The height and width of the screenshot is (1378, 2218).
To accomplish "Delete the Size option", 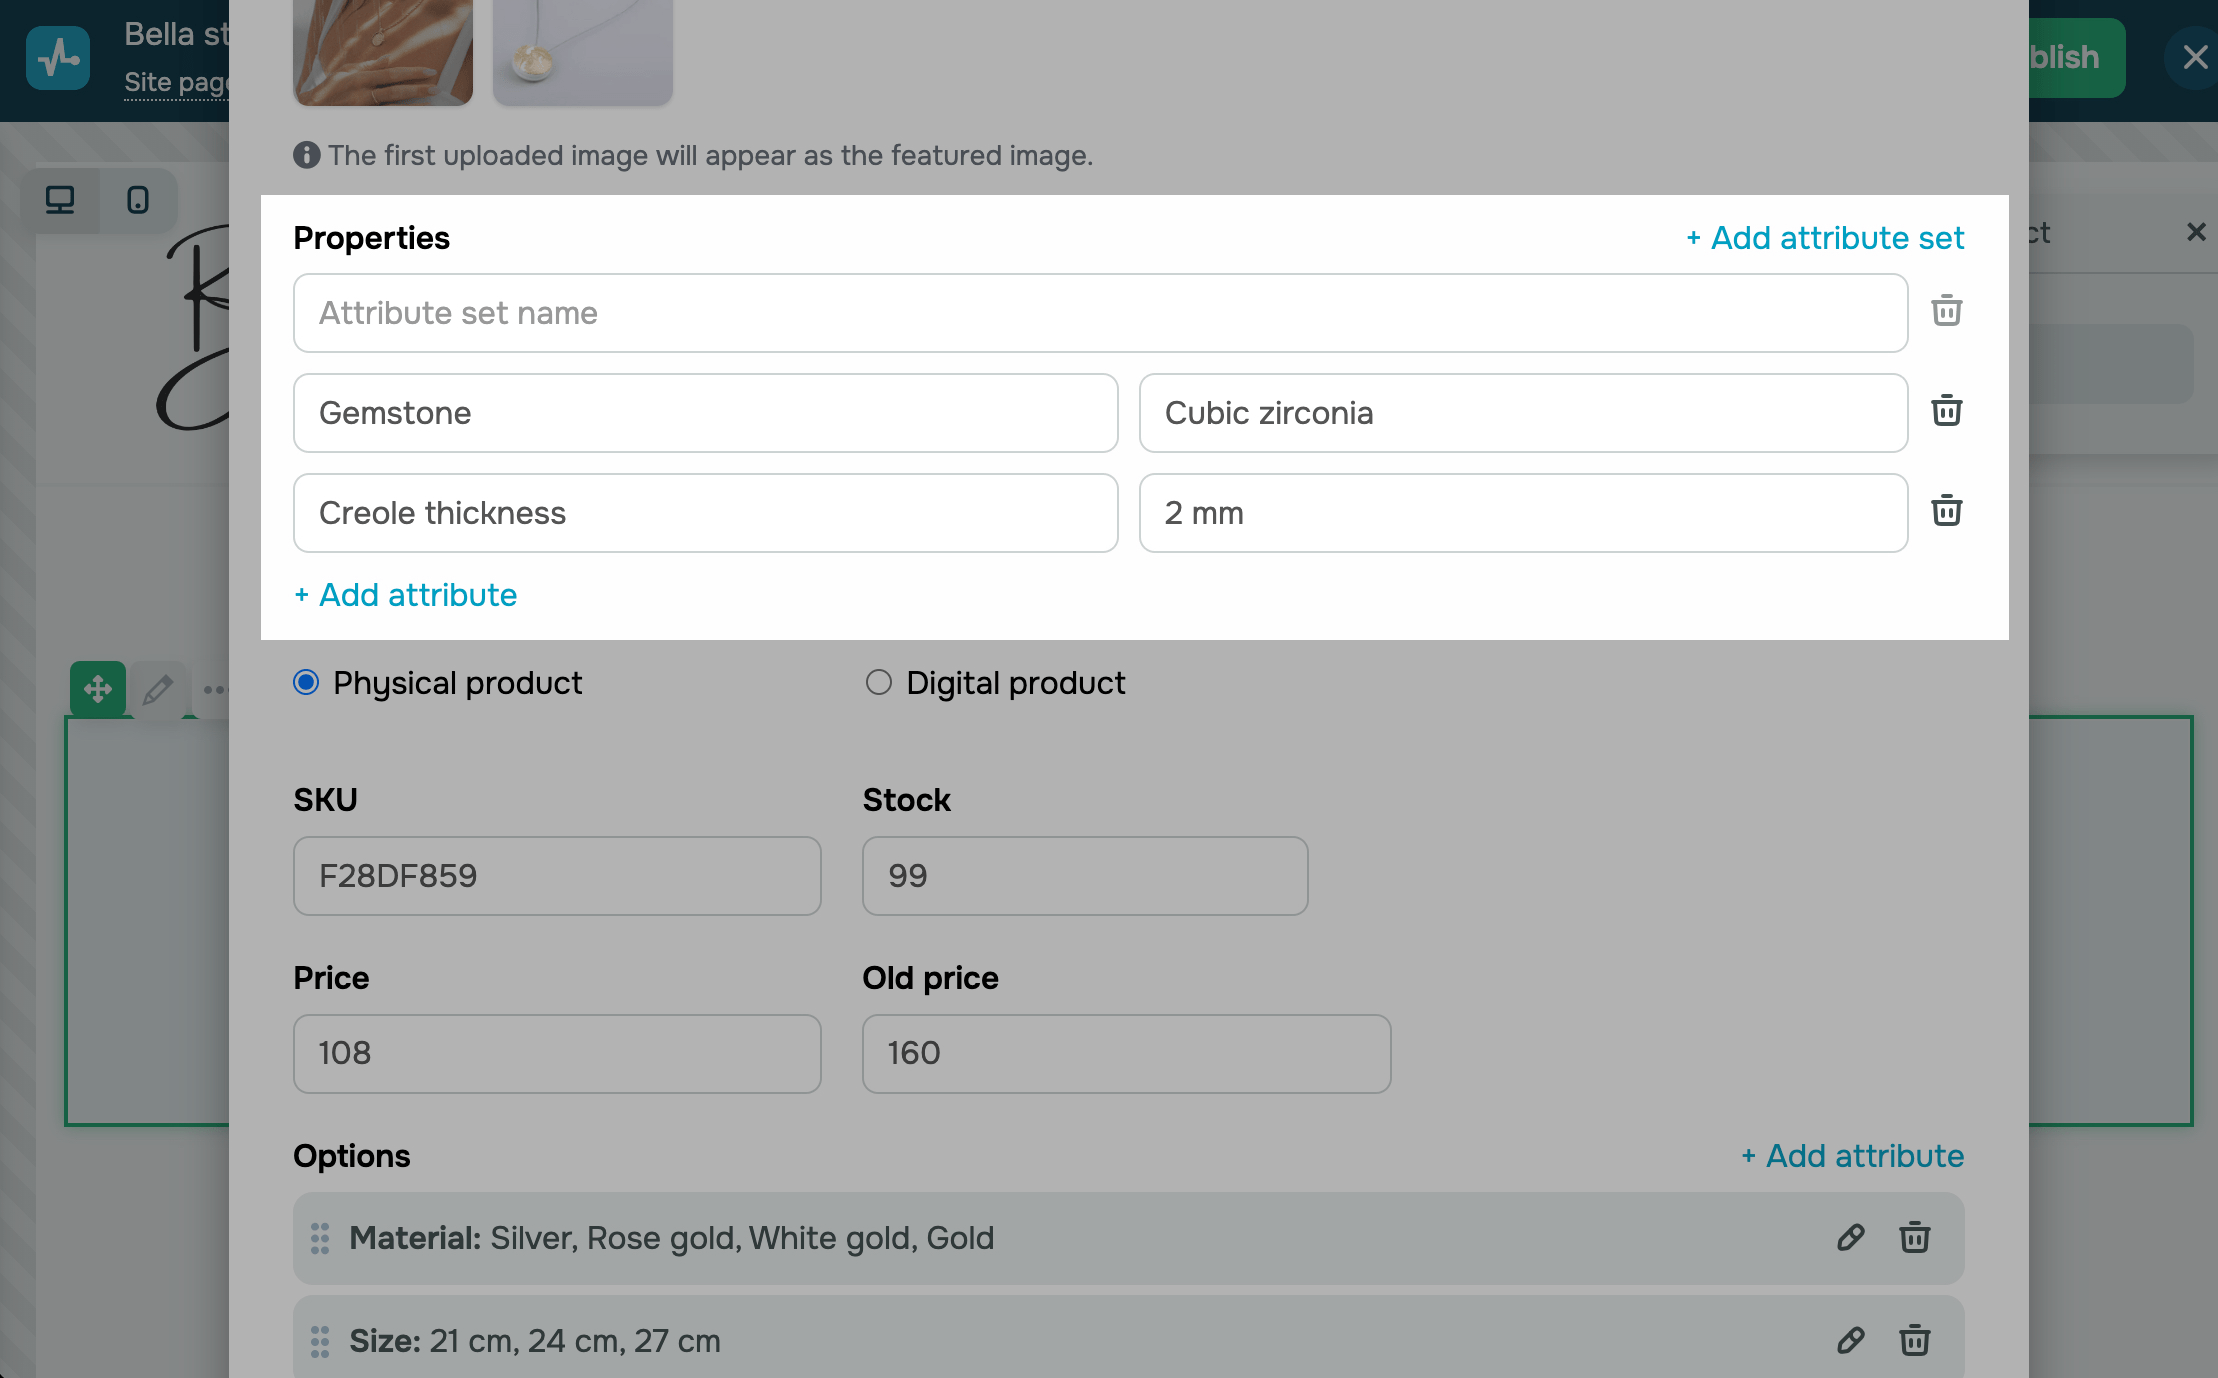I will (1914, 1341).
